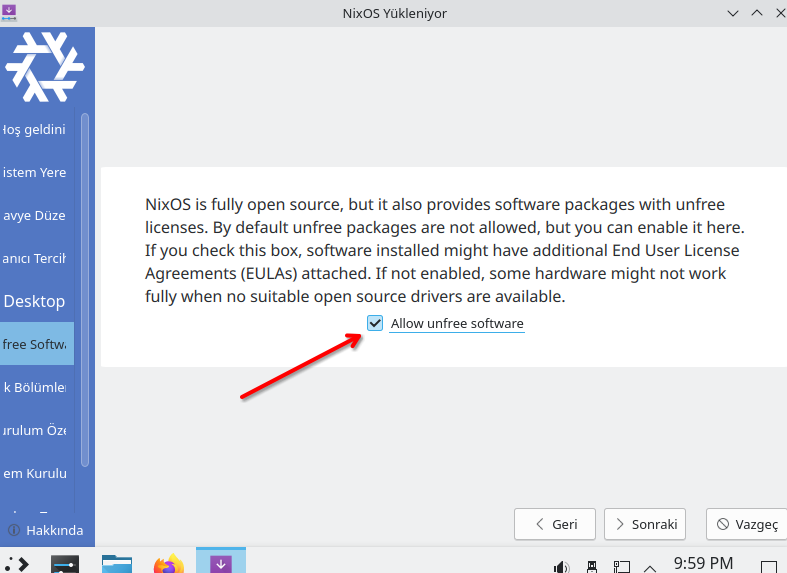Open the Dolphin file manager in taskbar
The image size is (787, 573).
(x=117, y=564)
